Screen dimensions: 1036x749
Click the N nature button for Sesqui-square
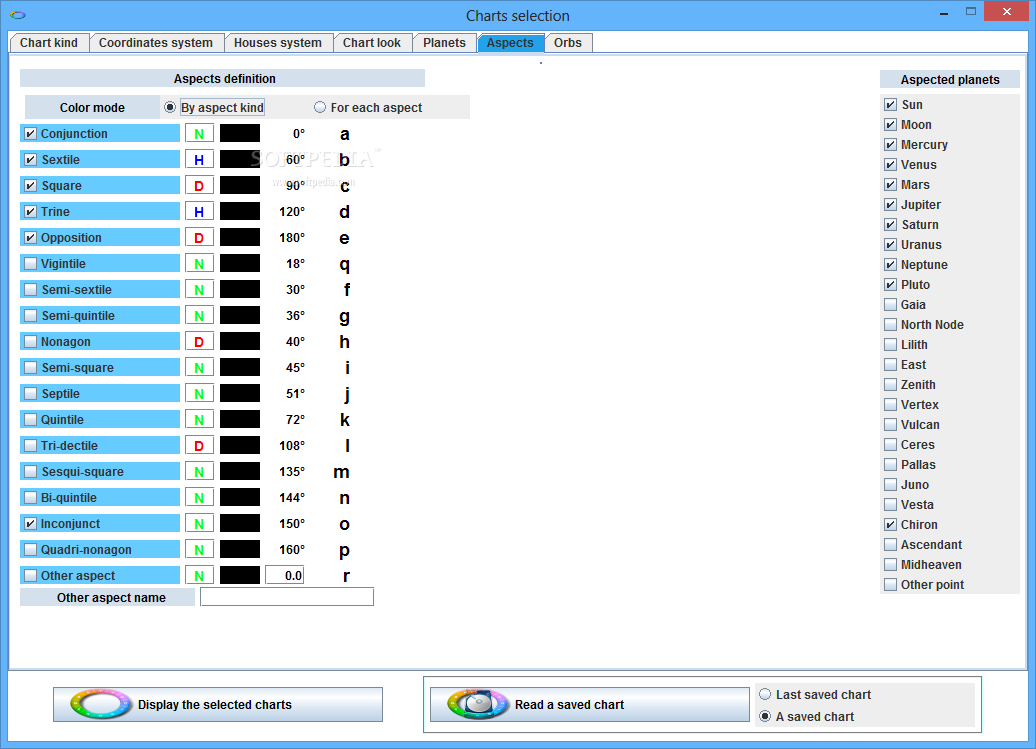tap(199, 472)
